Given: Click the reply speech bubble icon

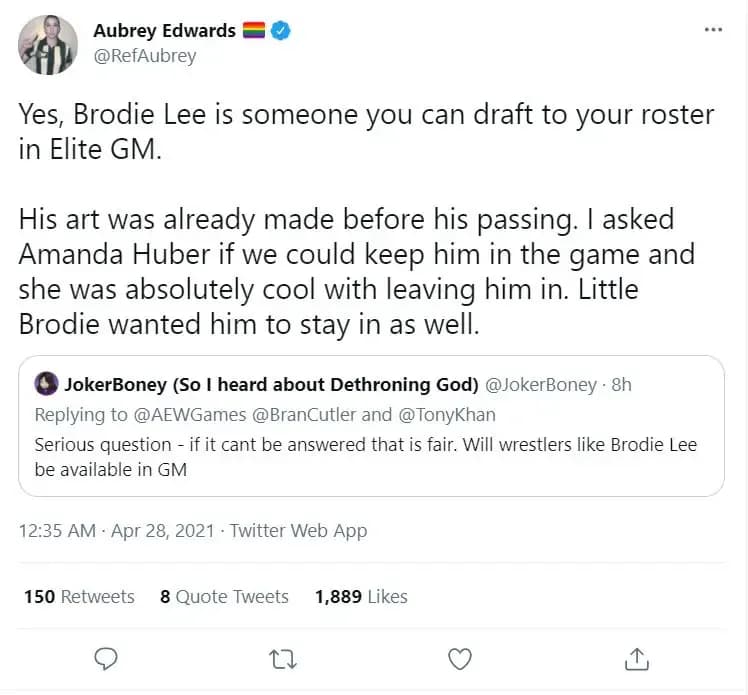Looking at the screenshot, I should [x=105, y=659].
